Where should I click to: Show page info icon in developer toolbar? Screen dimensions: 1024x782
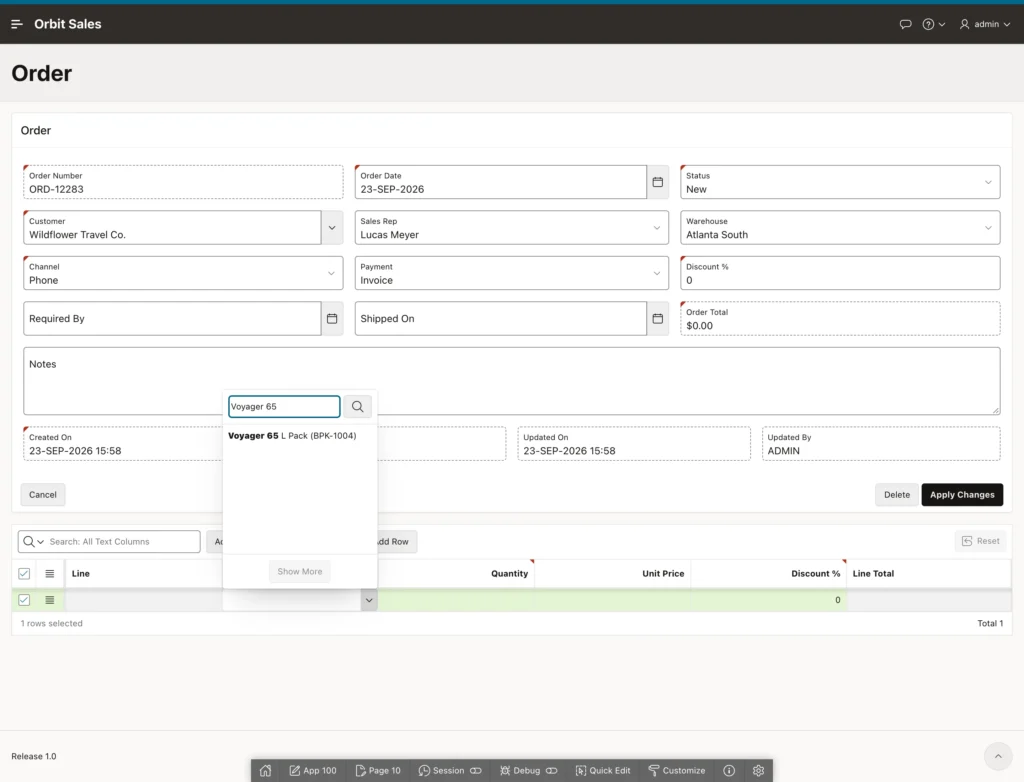click(729, 770)
